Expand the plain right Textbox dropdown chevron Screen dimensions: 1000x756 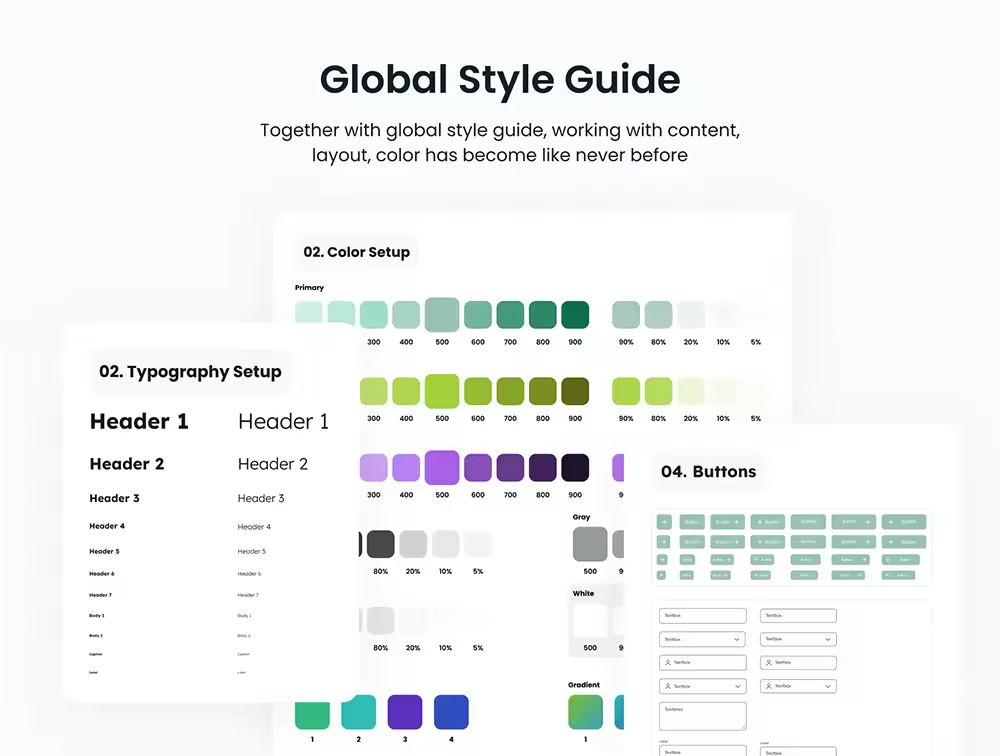828,639
